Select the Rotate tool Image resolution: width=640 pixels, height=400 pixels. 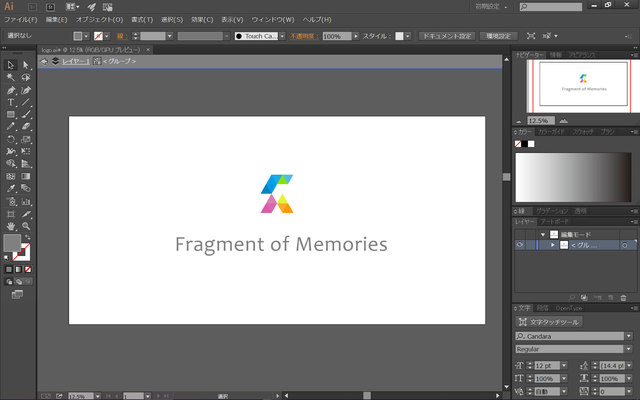click(11, 139)
